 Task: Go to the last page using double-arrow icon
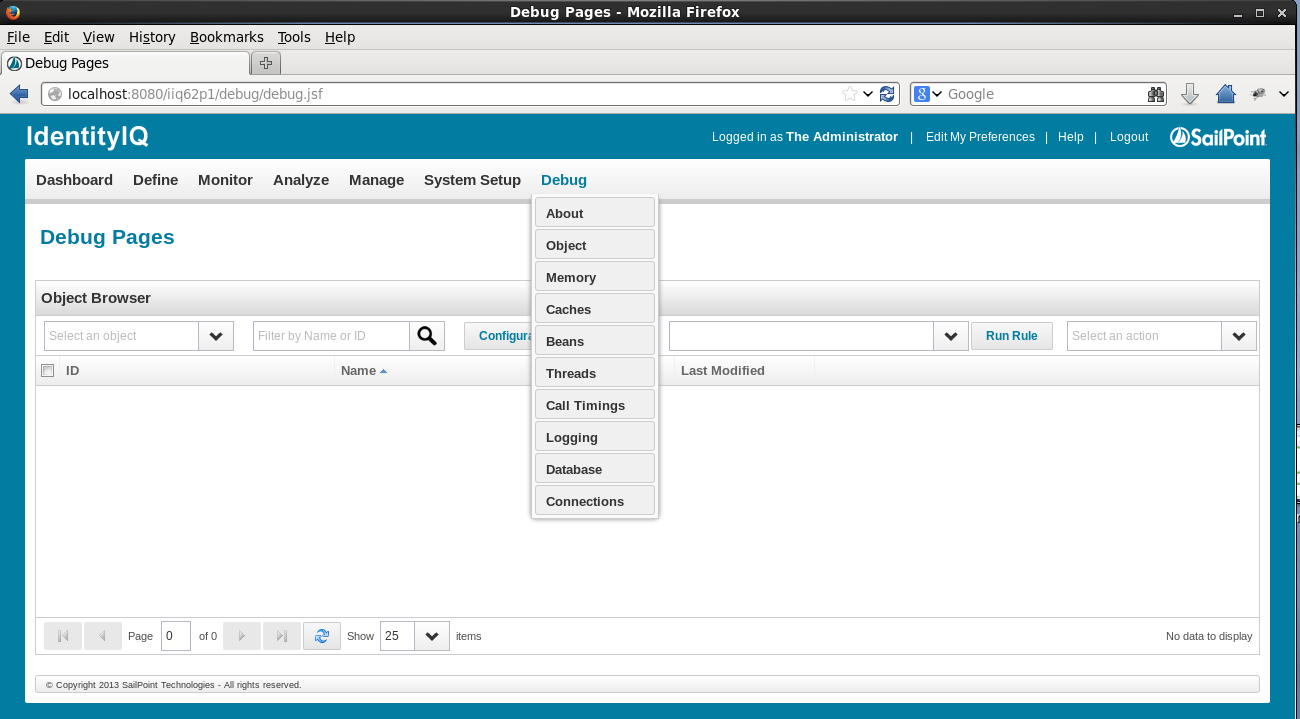point(280,635)
